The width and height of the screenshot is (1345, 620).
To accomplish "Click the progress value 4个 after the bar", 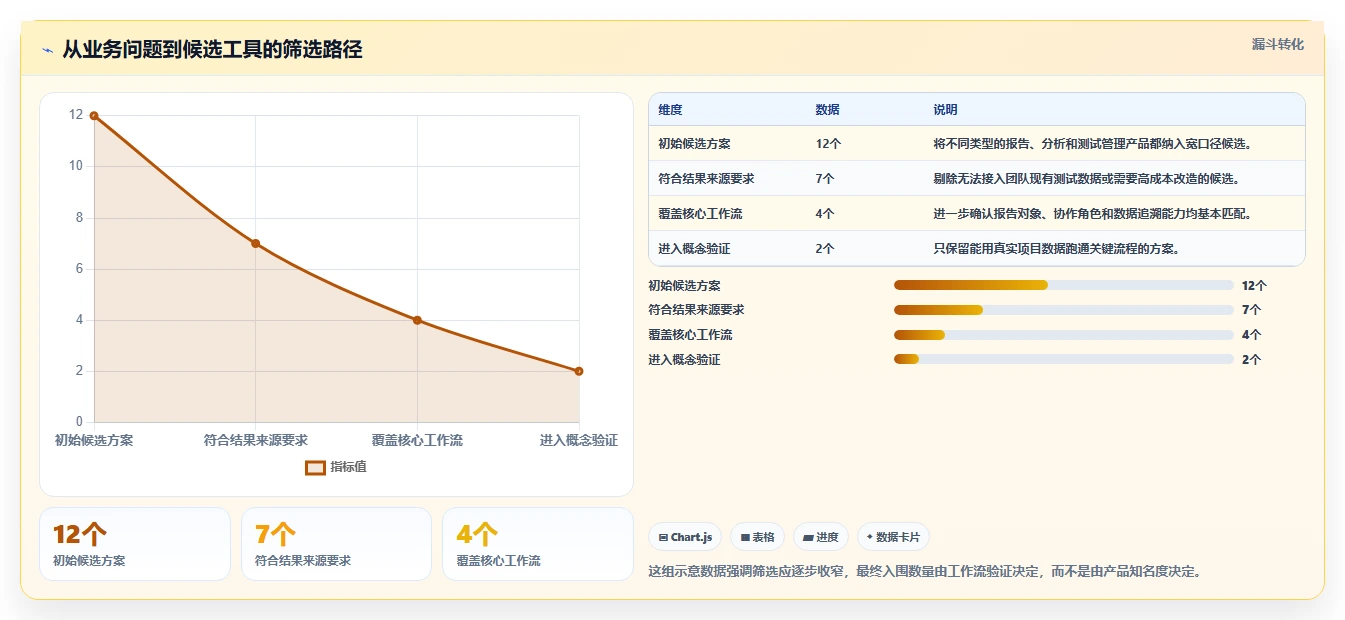I will 1251,334.
